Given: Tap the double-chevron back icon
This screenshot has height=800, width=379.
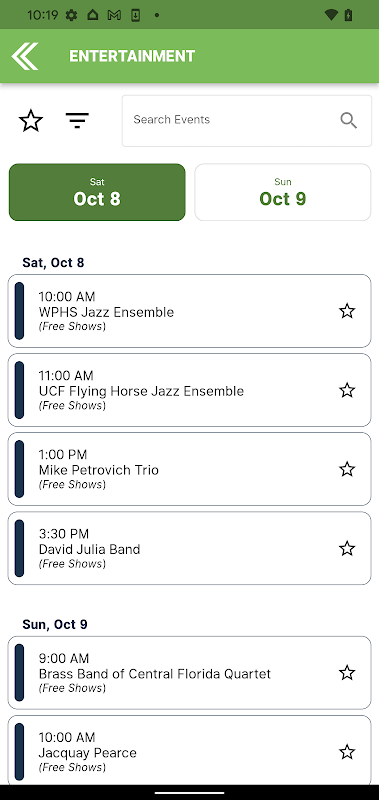Looking at the screenshot, I should click(25, 56).
